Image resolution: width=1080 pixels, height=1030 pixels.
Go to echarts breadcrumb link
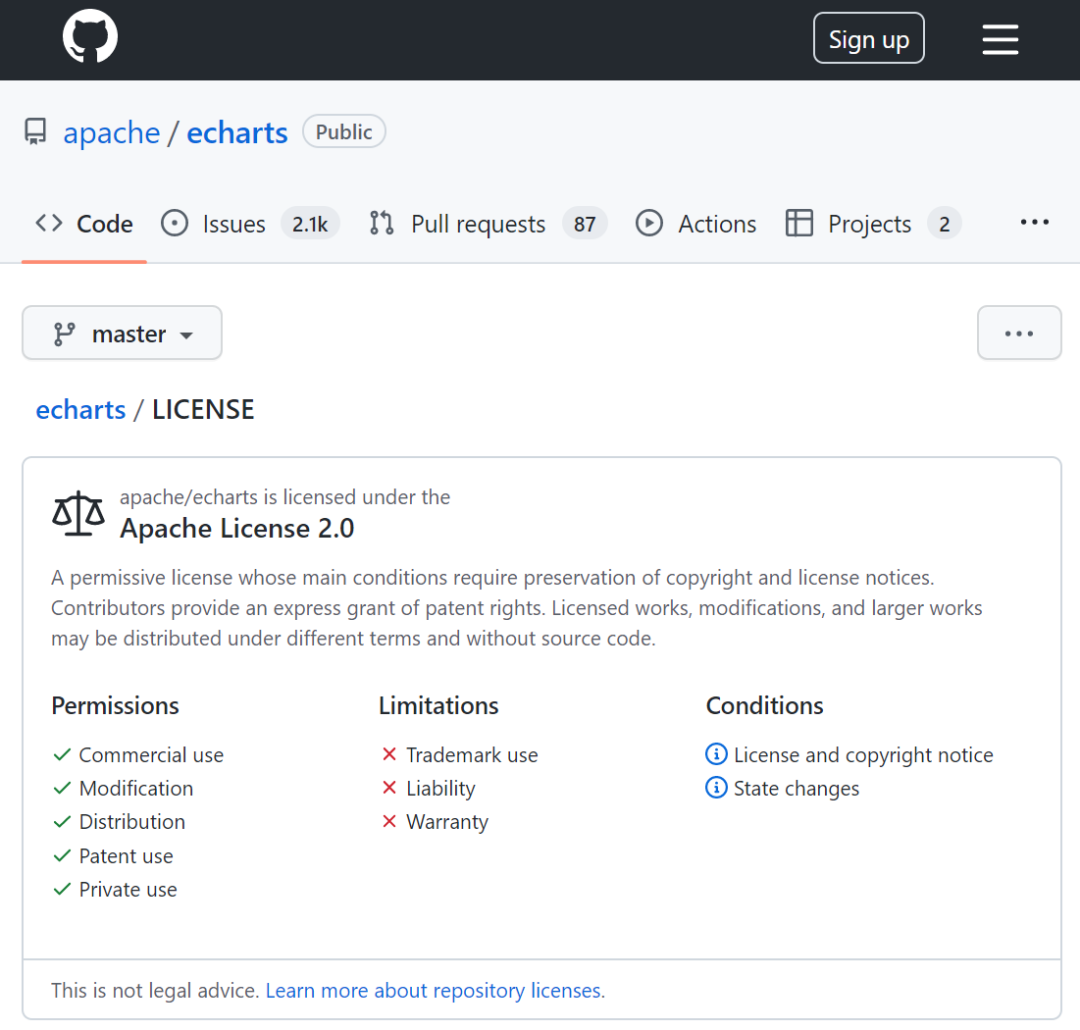coord(81,409)
